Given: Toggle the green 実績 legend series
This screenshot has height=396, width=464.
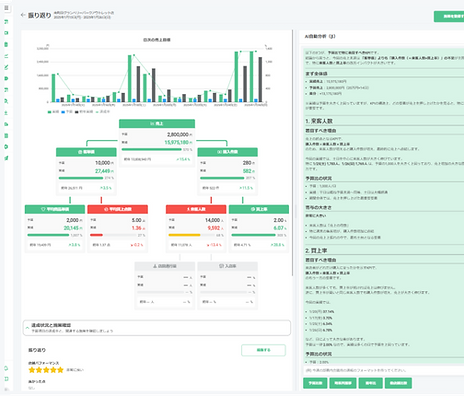Looking at the screenshot, I should tap(54, 112).
